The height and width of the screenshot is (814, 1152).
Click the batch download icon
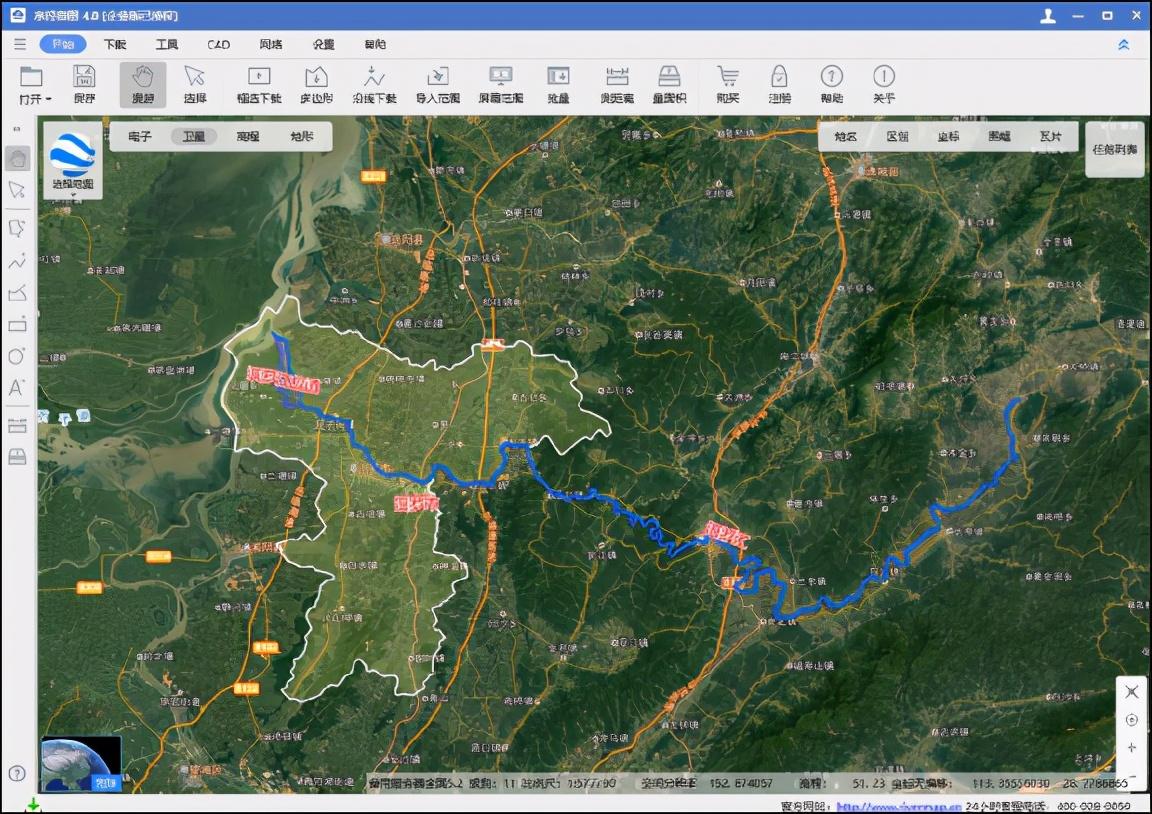(558, 76)
